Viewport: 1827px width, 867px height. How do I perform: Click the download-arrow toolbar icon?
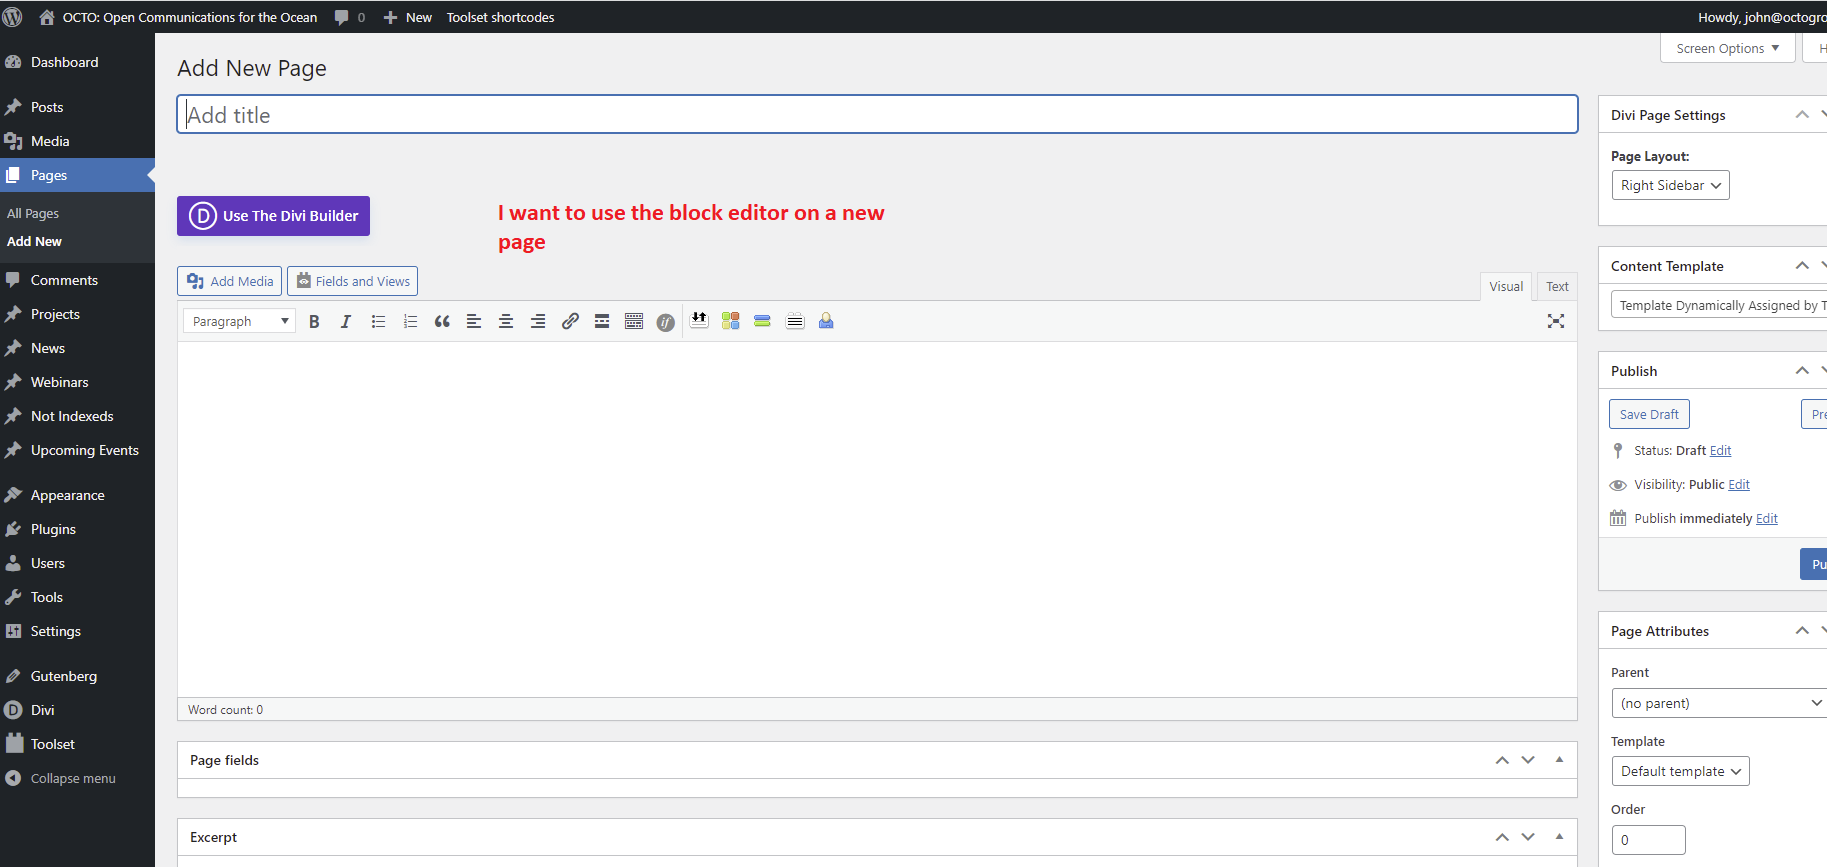pyautogui.click(x=699, y=320)
